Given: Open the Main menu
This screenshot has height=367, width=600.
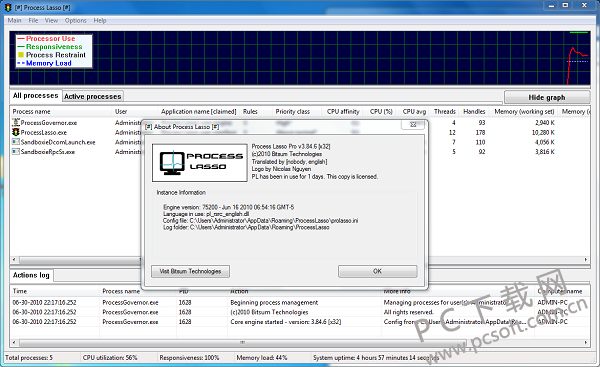Looking at the screenshot, I should [15, 21].
